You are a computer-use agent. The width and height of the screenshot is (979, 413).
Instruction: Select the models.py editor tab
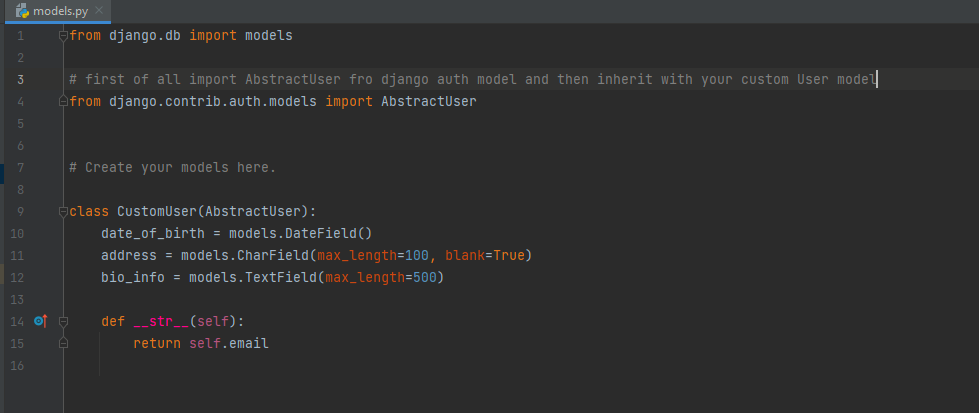pyautogui.click(x=58, y=11)
